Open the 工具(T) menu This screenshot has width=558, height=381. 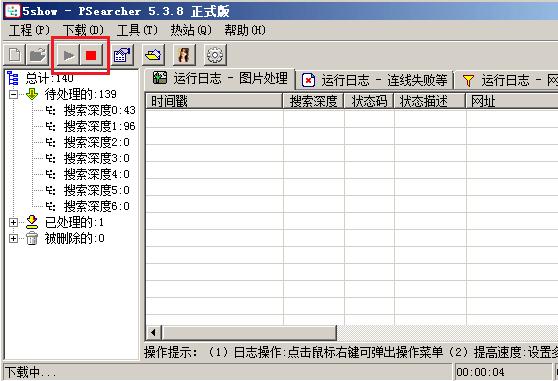pos(137,30)
